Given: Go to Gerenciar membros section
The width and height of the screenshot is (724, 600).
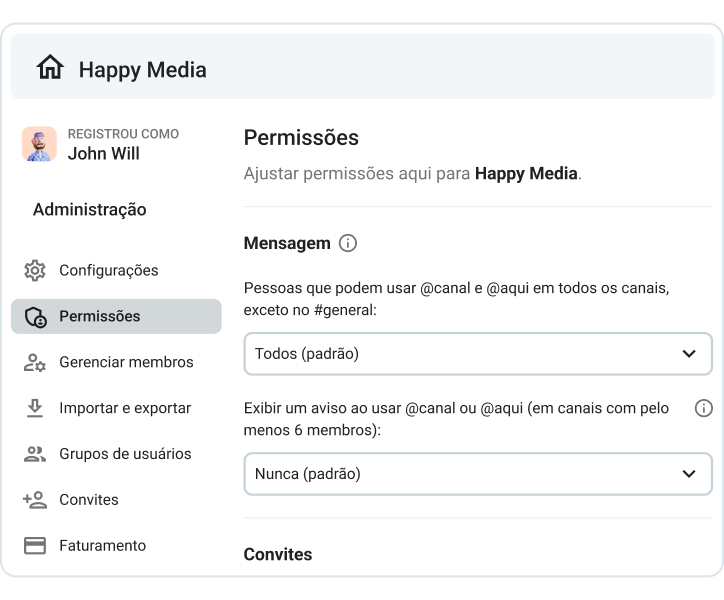Looking at the screenshot, I should (126, 362).
